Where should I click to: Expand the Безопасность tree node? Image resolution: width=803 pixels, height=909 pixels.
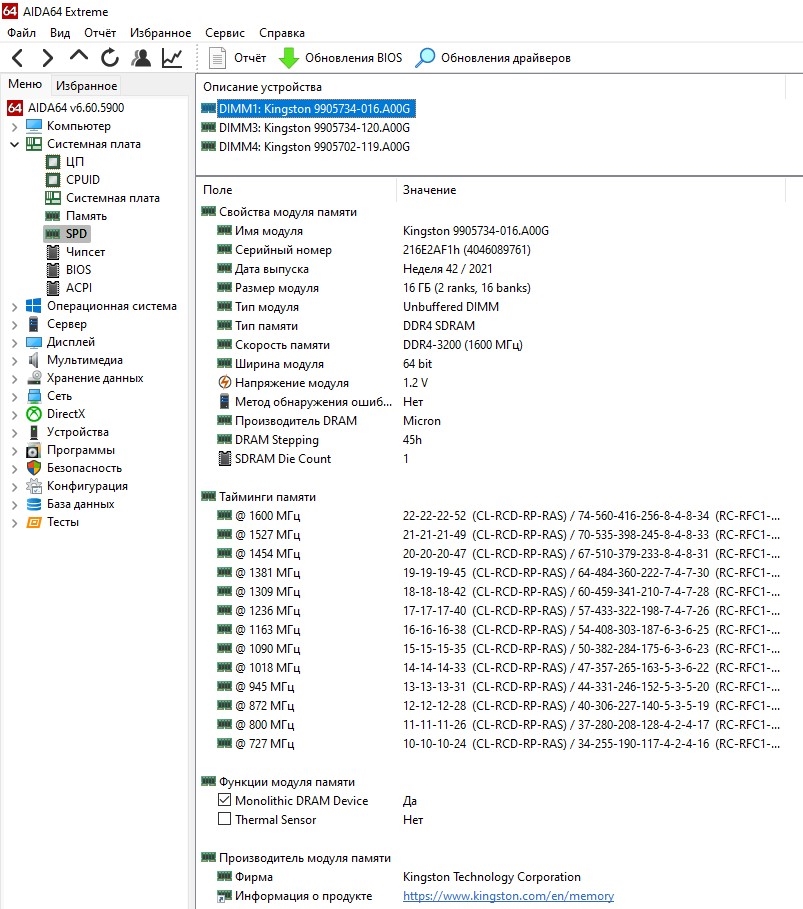coord(14,468)
